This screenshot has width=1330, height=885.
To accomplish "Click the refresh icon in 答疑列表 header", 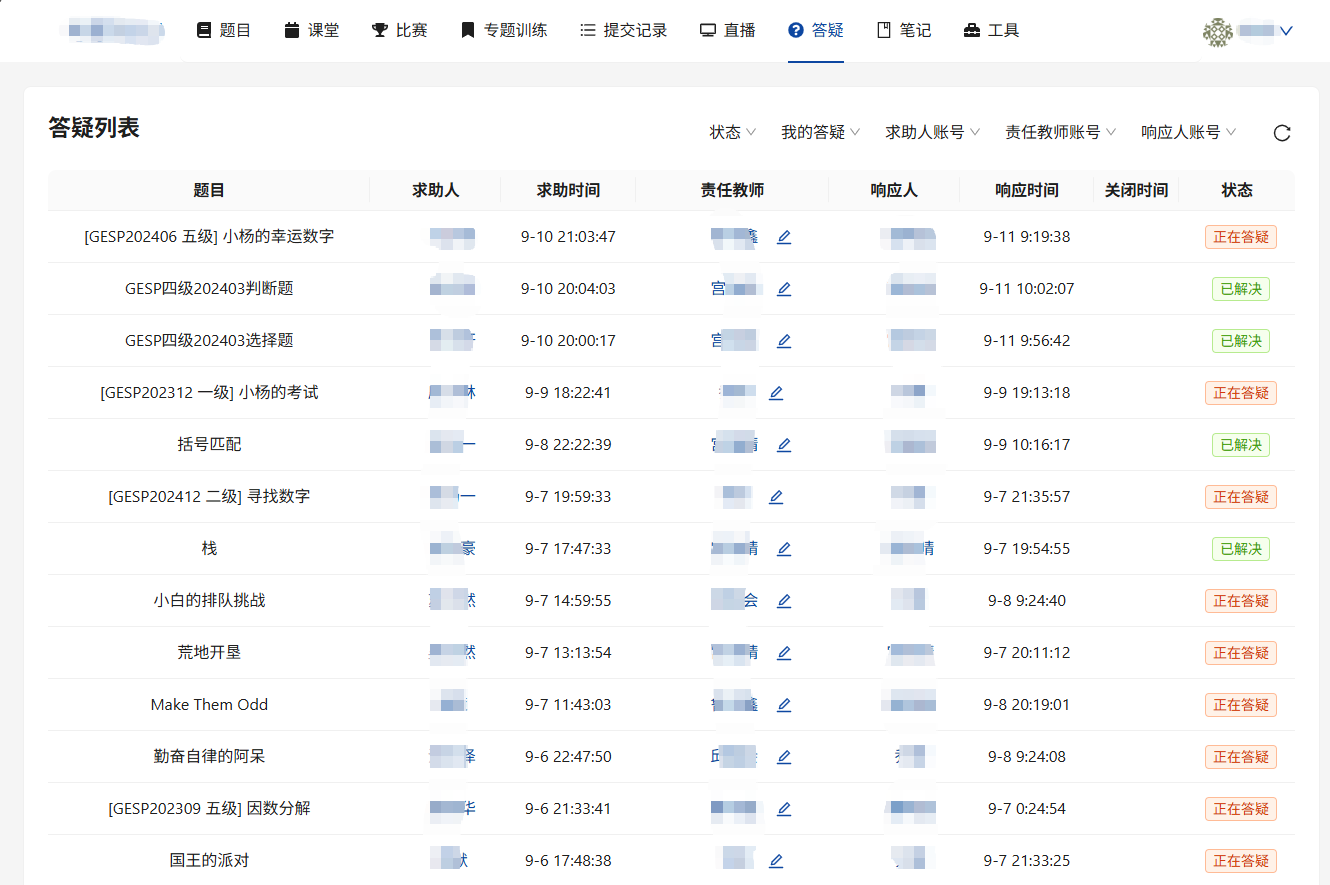I will (1282, 133).
